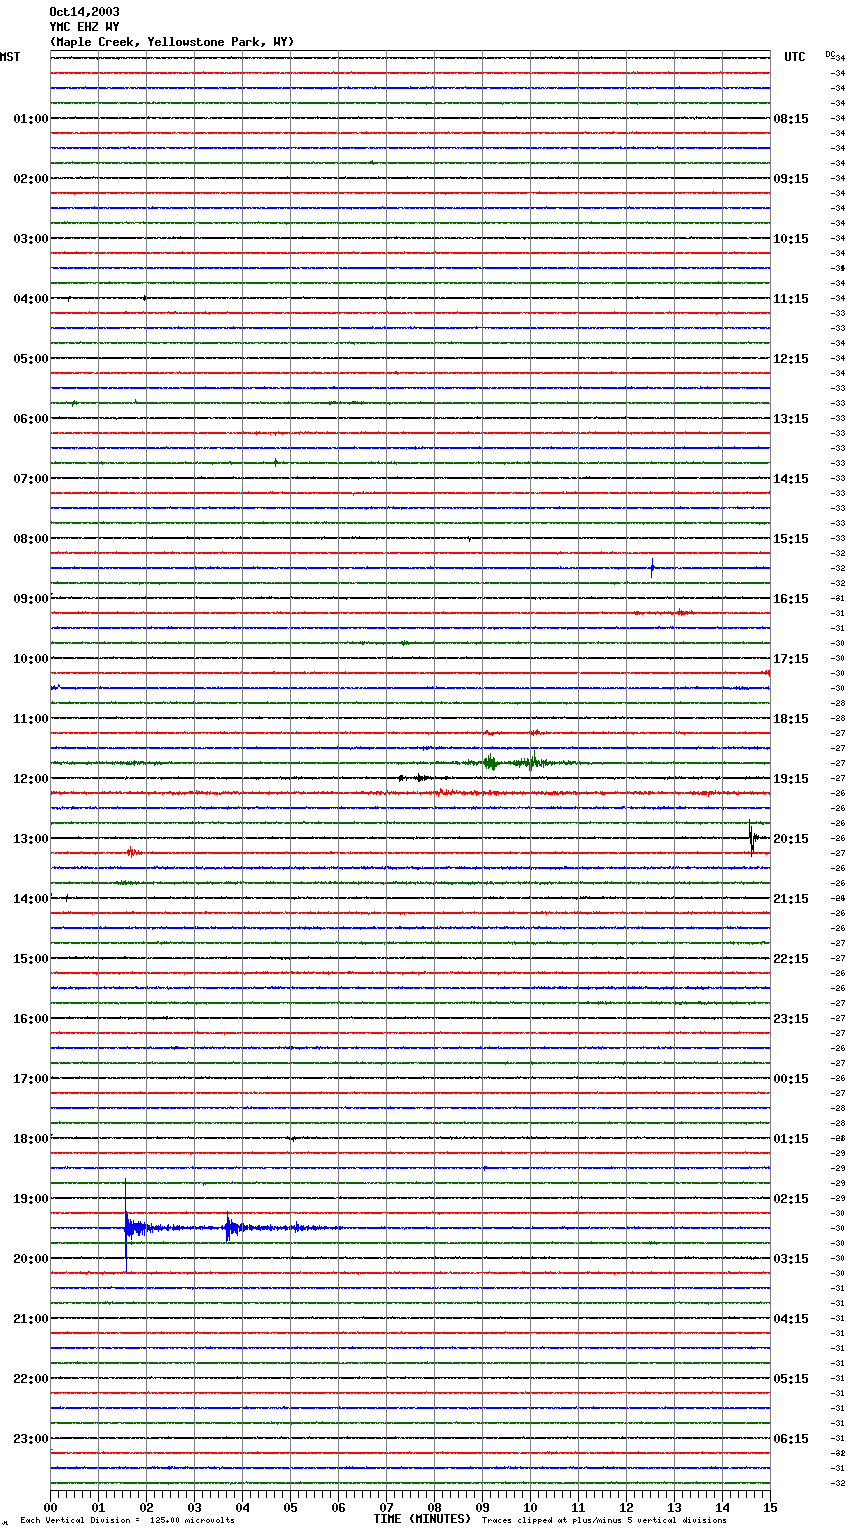850x1534 pixels.
Task: Select the MST hour label '08:00'
Action: (x=31, y=539)
